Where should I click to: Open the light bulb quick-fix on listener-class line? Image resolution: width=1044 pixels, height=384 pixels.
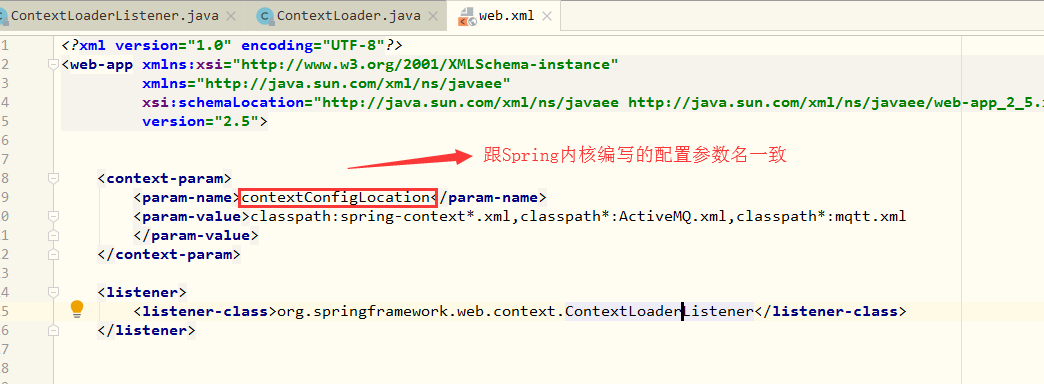pyautogui.click(x=77, y=308)
